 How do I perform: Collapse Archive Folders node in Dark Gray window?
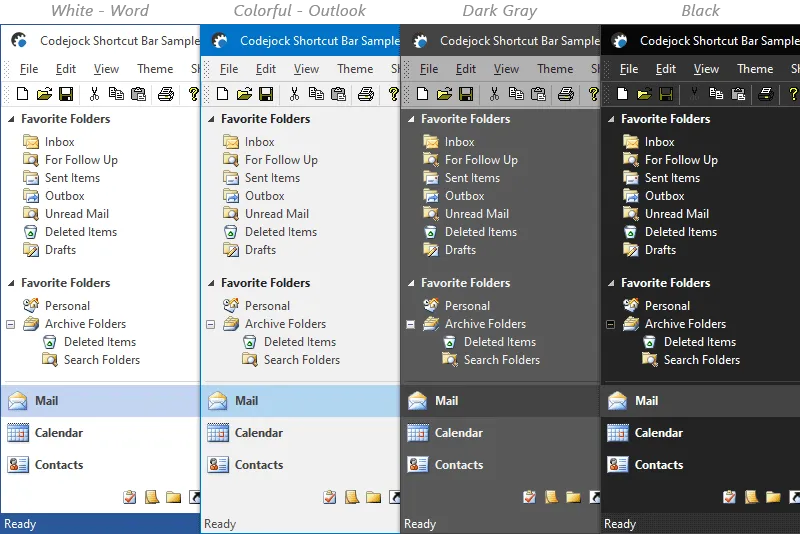pyautogui.click(x=410, y=324)
